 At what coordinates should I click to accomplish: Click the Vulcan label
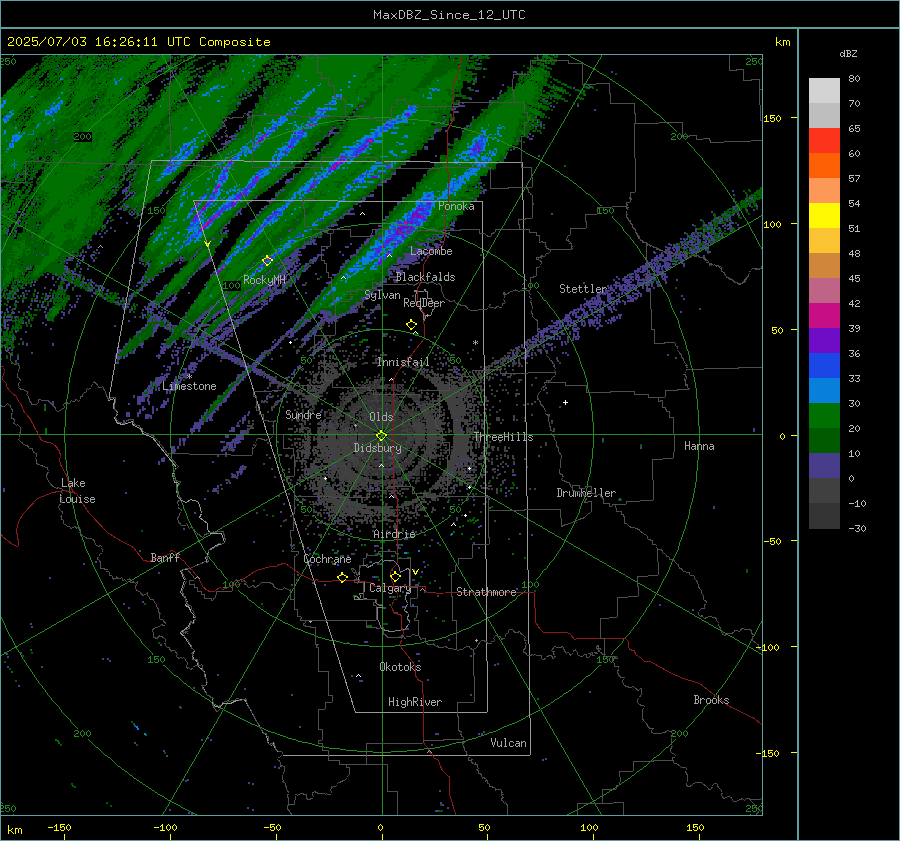point(509,743)
